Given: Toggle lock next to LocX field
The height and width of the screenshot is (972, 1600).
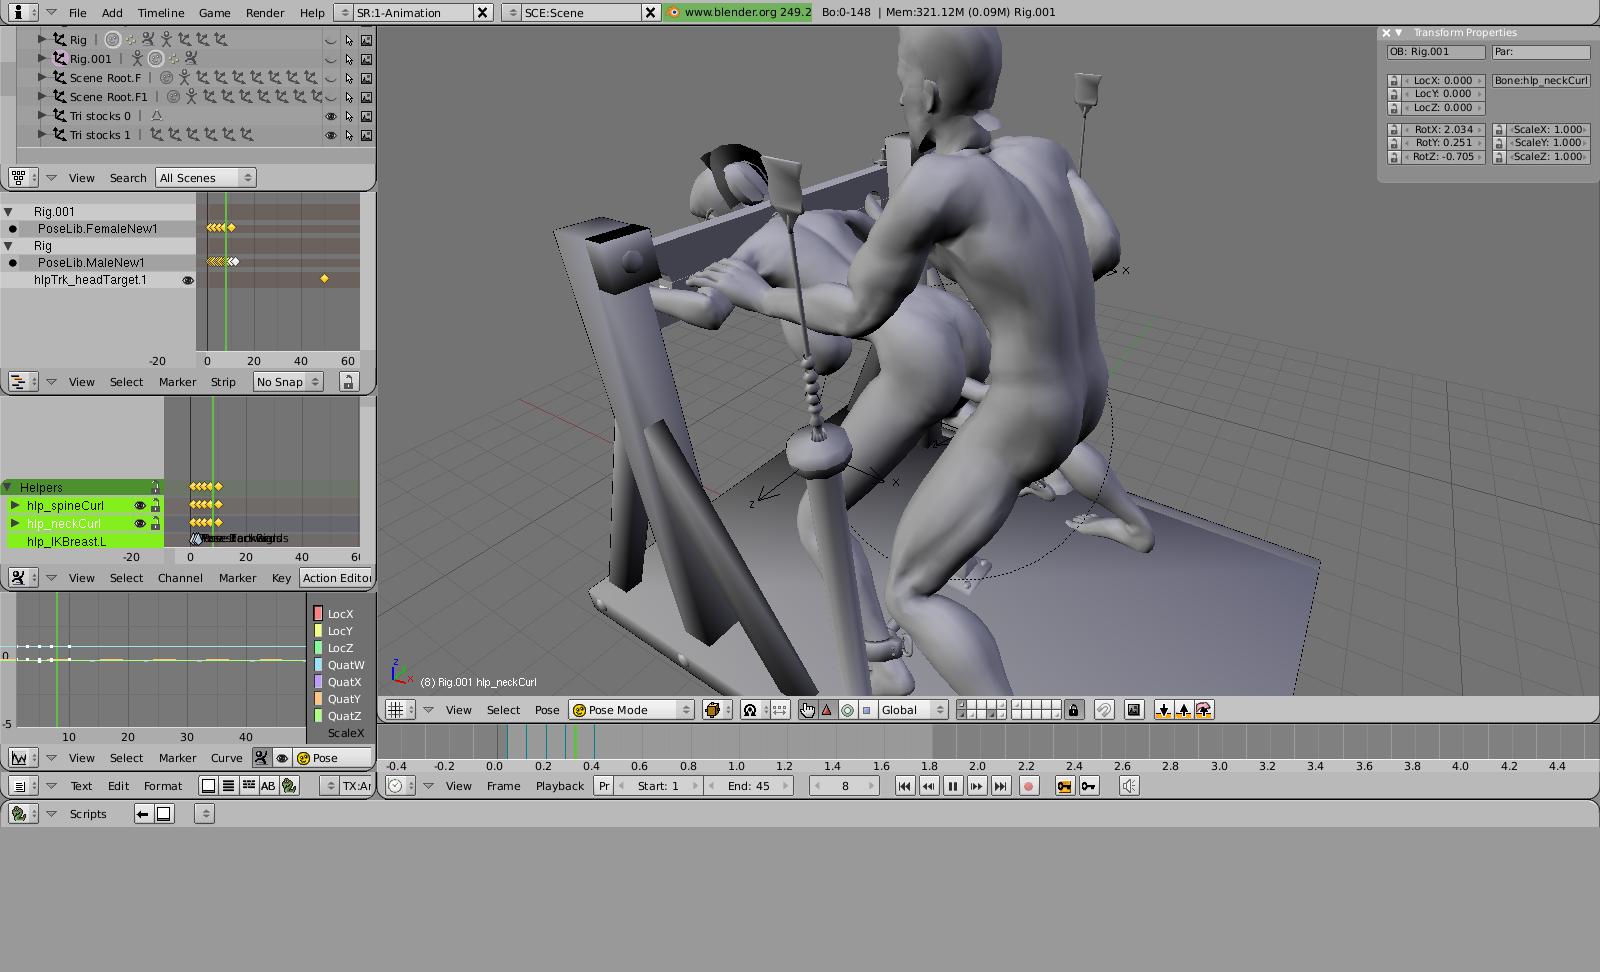Looking at the screenshot, I should pyautogui.click(x=1394, y=81).
